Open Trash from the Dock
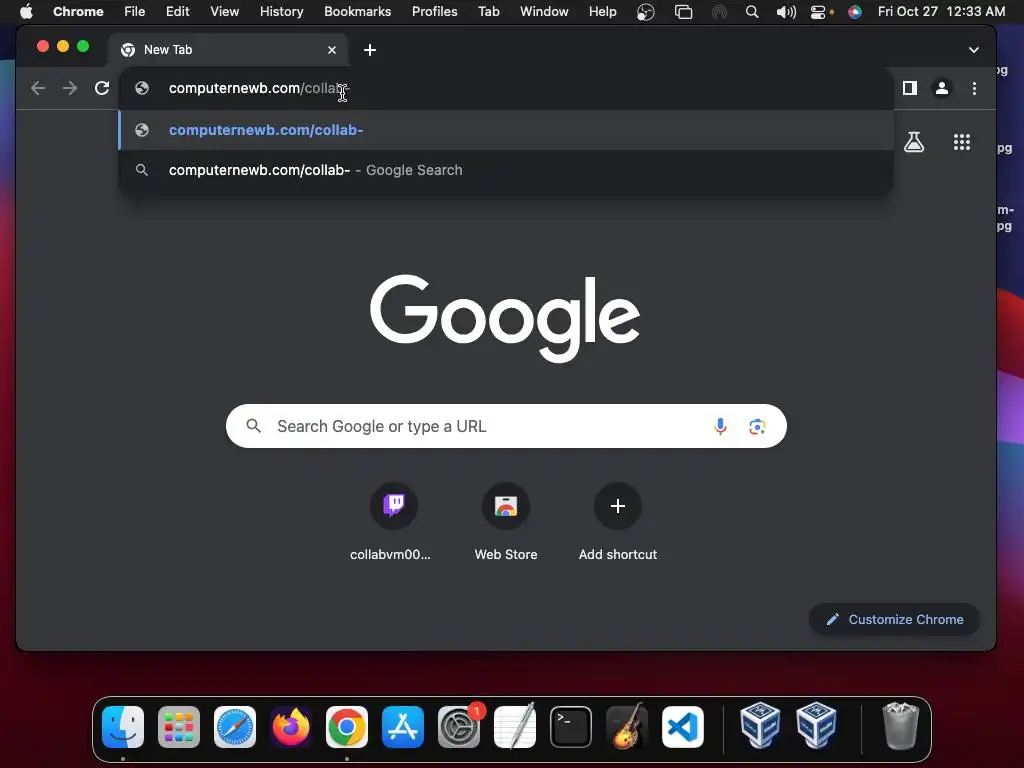Viewport: 1024px width, 768px height. point(901,726)
